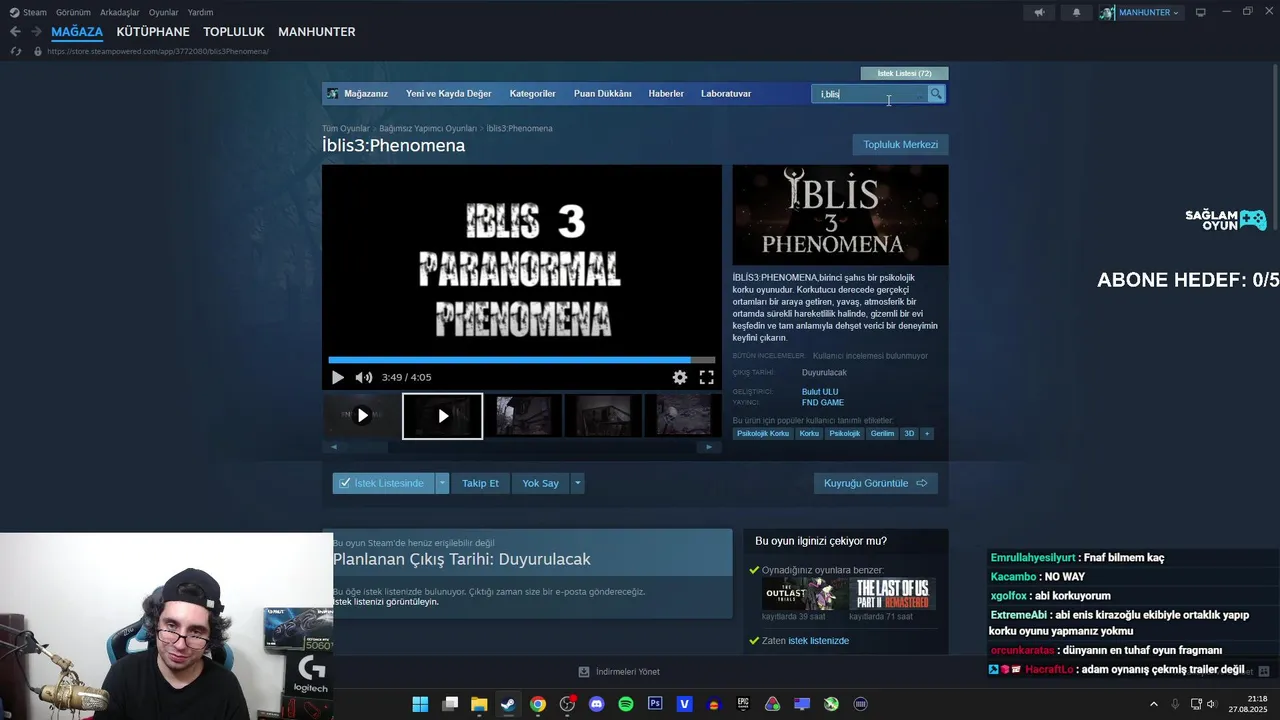1280x720 pixels.
Task: Open the Windows Start menu
Action: point(420,704)
